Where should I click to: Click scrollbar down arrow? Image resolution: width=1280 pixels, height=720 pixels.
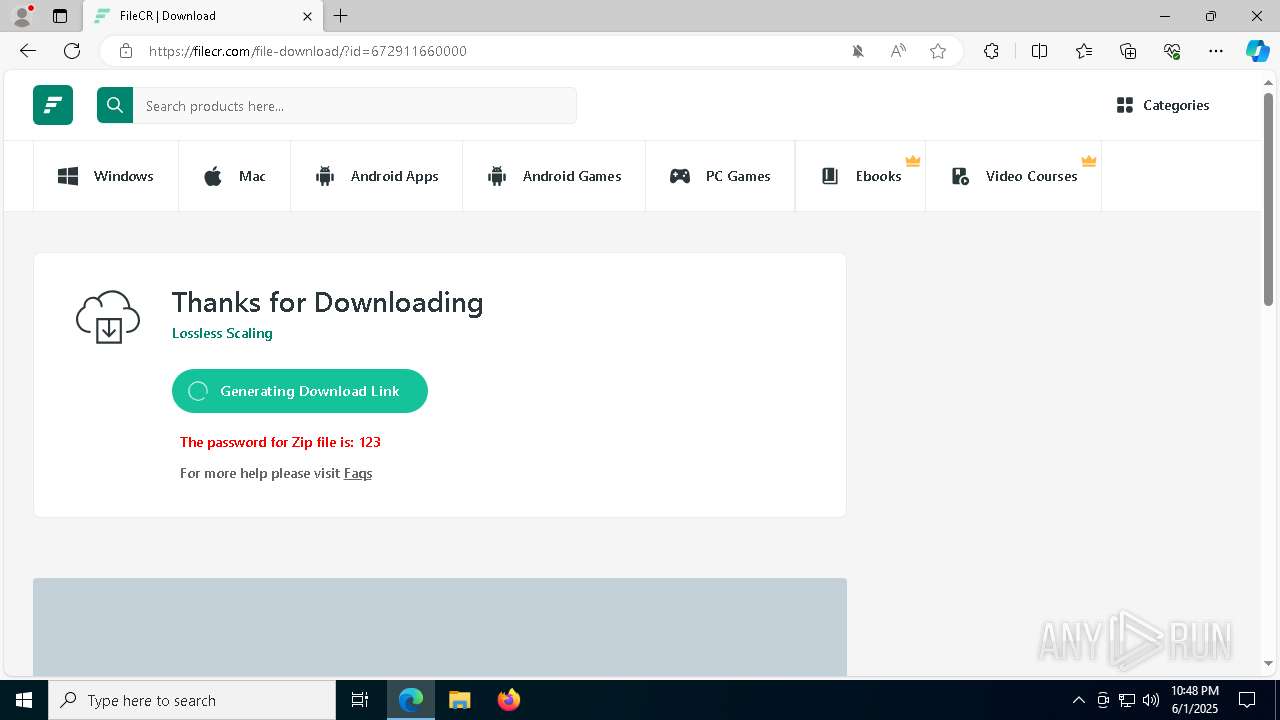pos(1268,663)
